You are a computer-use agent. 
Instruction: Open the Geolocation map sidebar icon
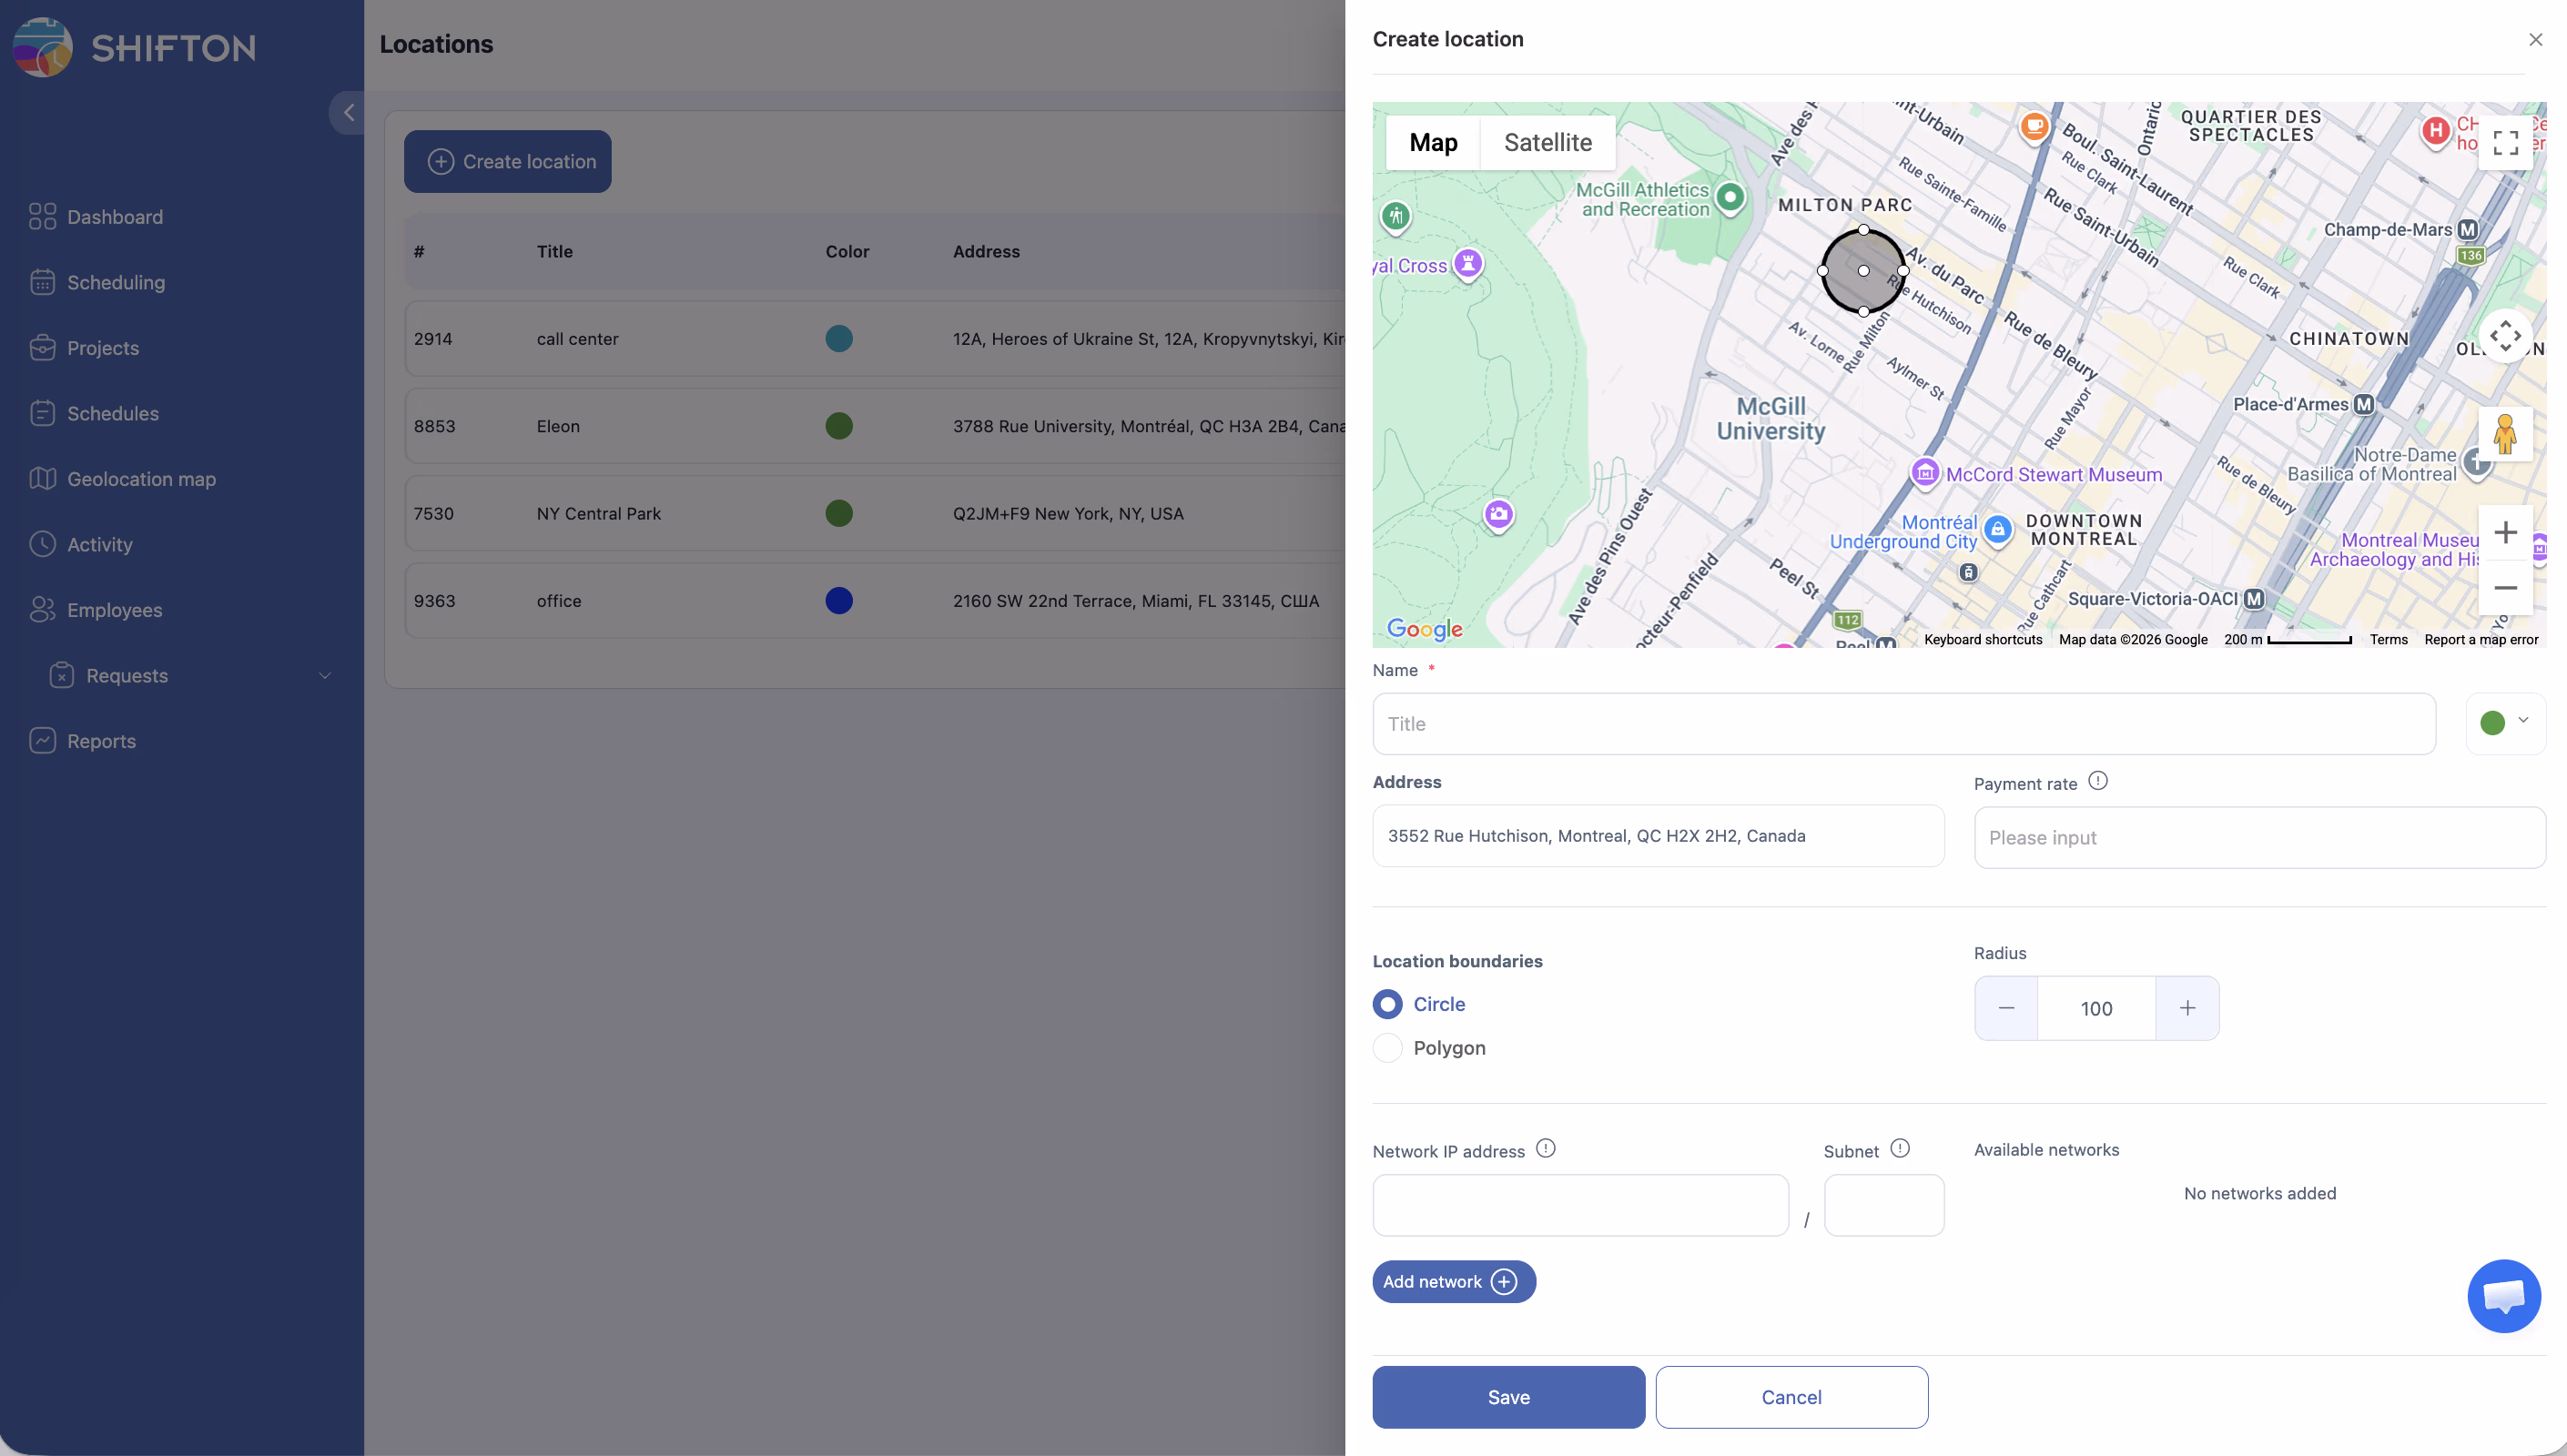click(x=42, y=479)
